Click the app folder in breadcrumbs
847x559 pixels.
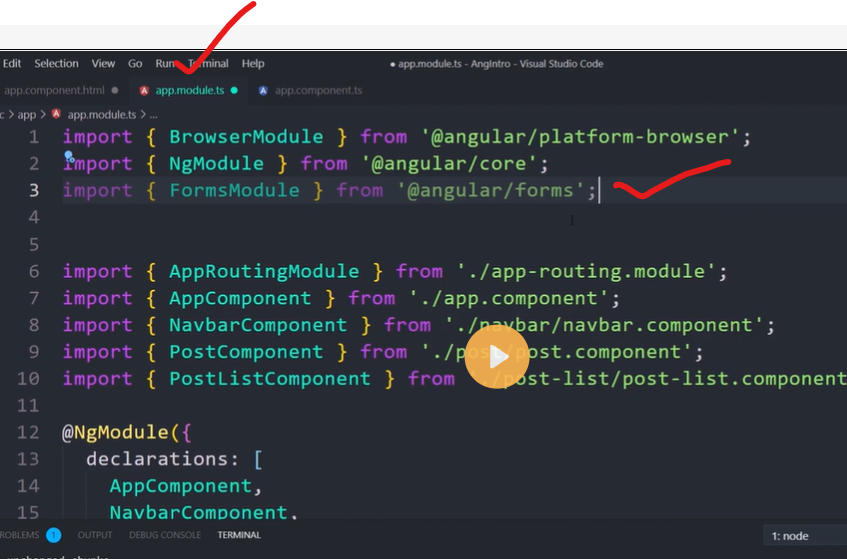tap(26, 114)
